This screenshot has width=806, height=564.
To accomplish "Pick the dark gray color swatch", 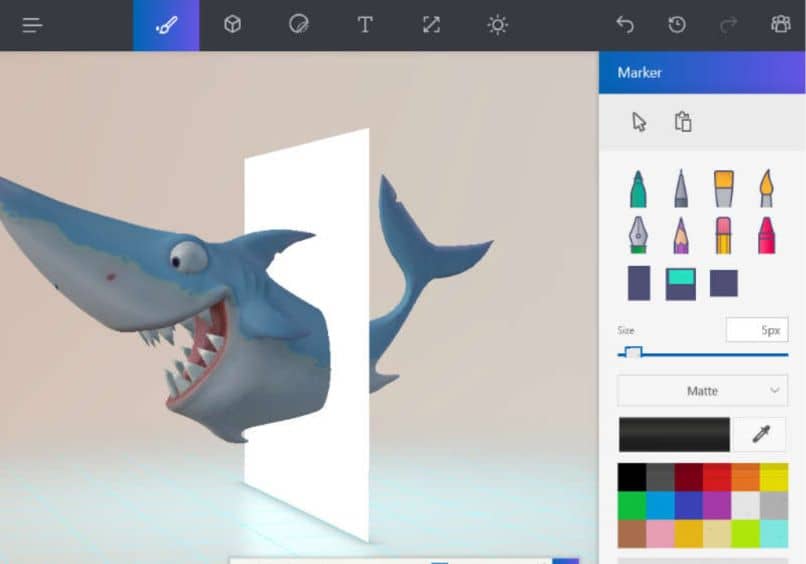I will pyautogui.click(x=660, y=477).
